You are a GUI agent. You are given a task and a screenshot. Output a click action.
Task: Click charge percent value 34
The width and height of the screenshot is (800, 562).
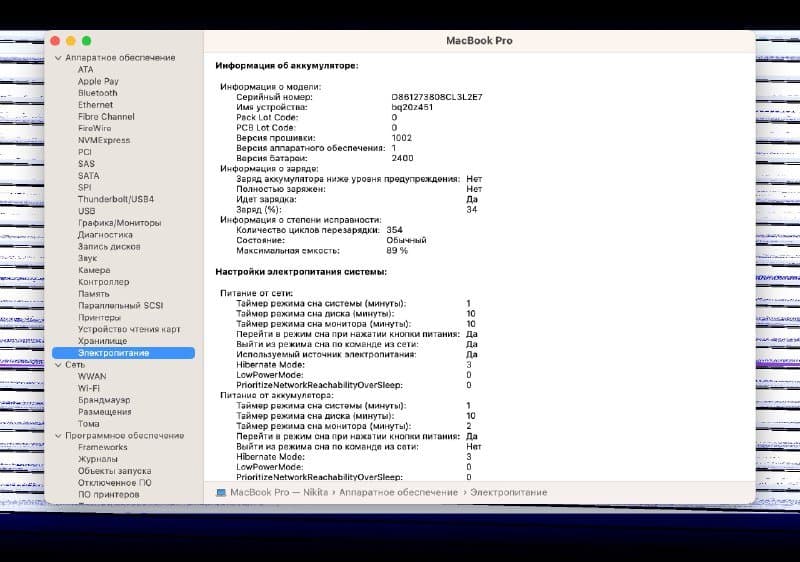click(x=472, y=210)
